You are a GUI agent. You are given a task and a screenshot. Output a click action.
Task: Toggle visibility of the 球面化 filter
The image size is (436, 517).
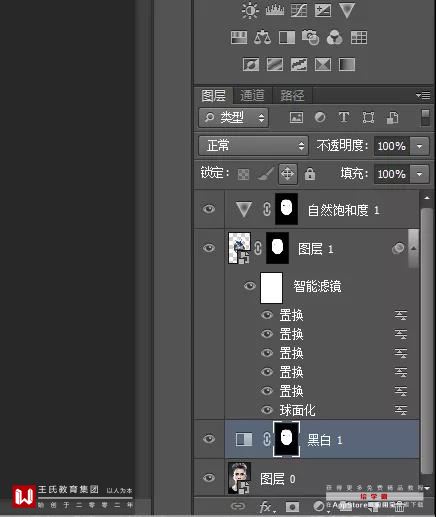[267, 410]
